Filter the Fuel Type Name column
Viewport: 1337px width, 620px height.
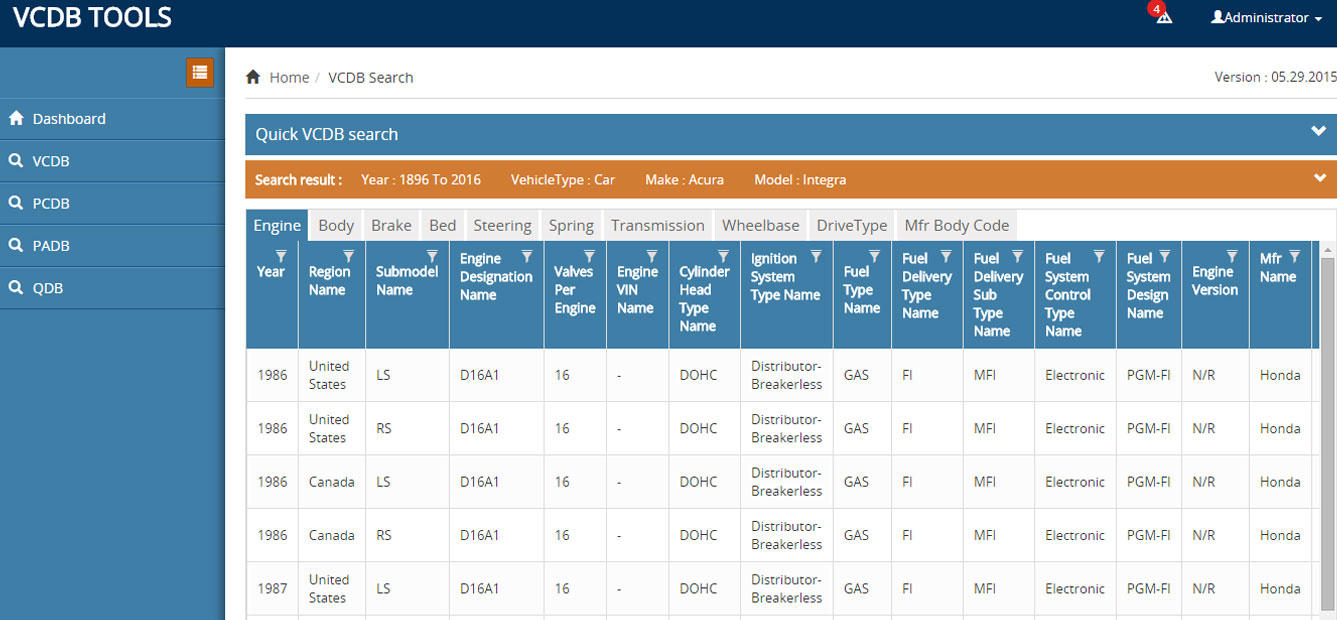click(x=874, y=256)
